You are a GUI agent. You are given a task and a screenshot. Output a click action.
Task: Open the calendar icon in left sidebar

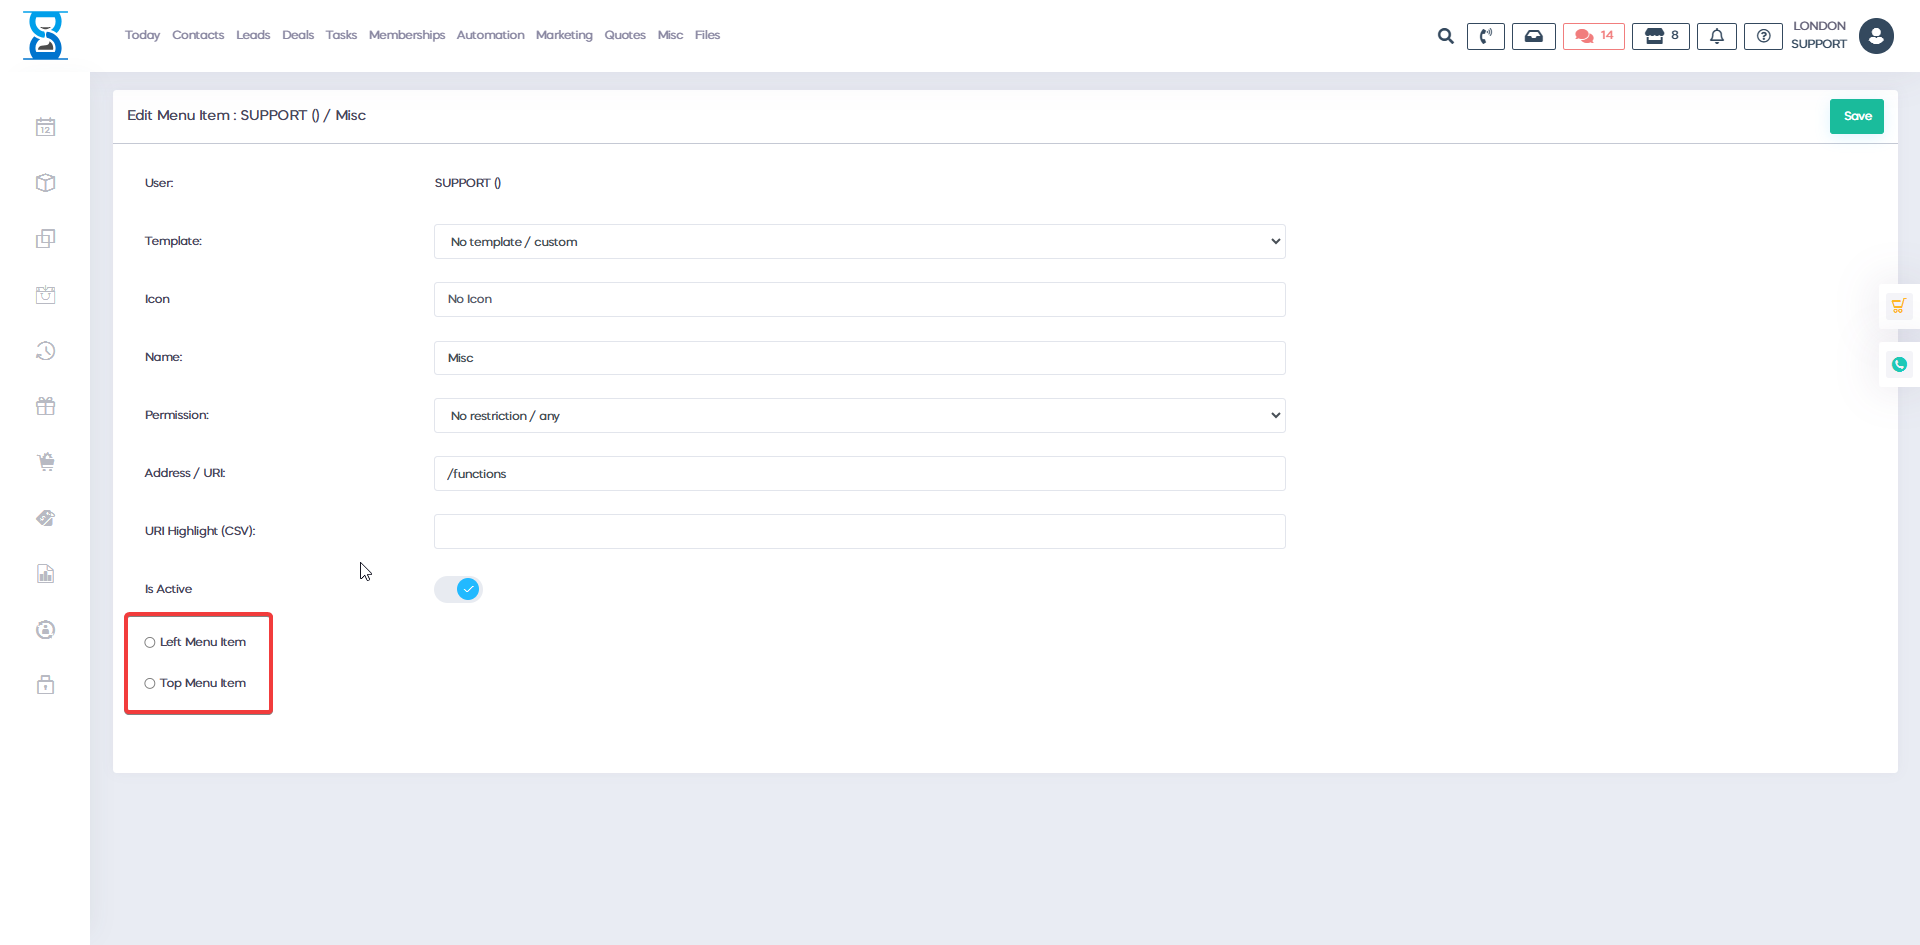coord(46,127)
